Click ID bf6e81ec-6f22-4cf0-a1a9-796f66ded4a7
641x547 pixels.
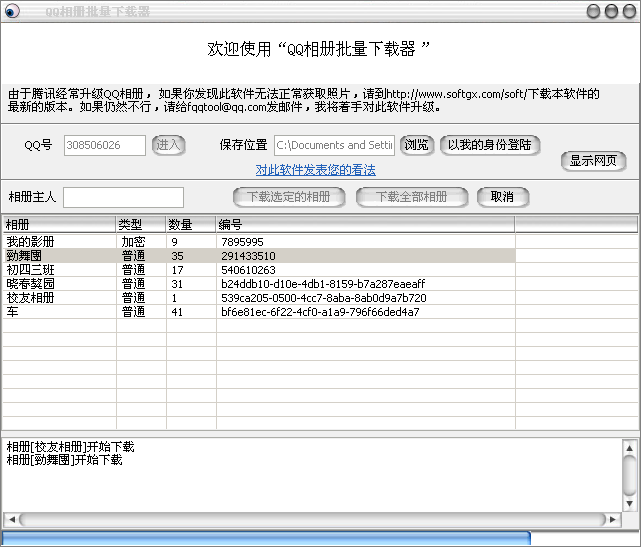coord(320,312)
